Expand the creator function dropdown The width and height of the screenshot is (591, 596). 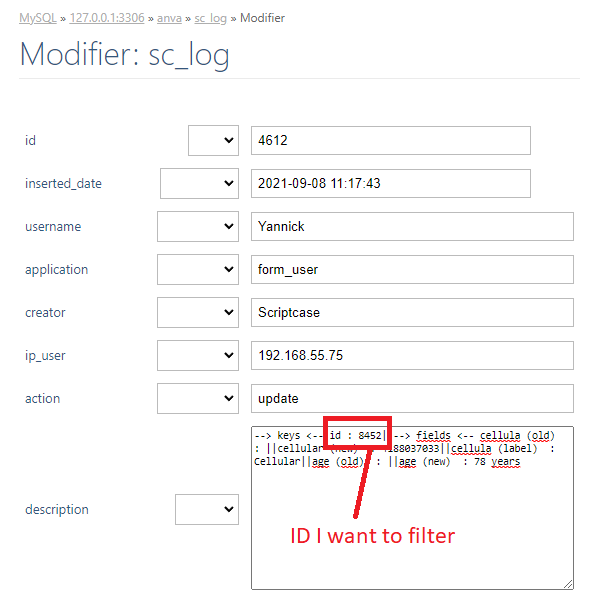(x=198, y=312)
